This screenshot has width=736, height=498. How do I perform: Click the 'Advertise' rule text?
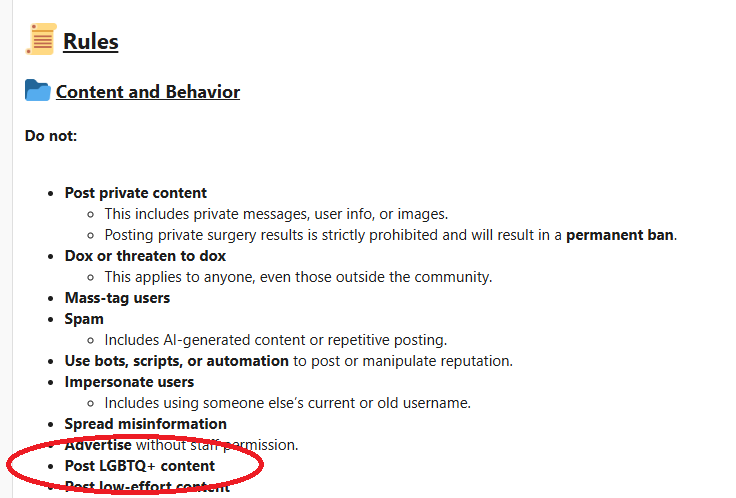[98, 444]
